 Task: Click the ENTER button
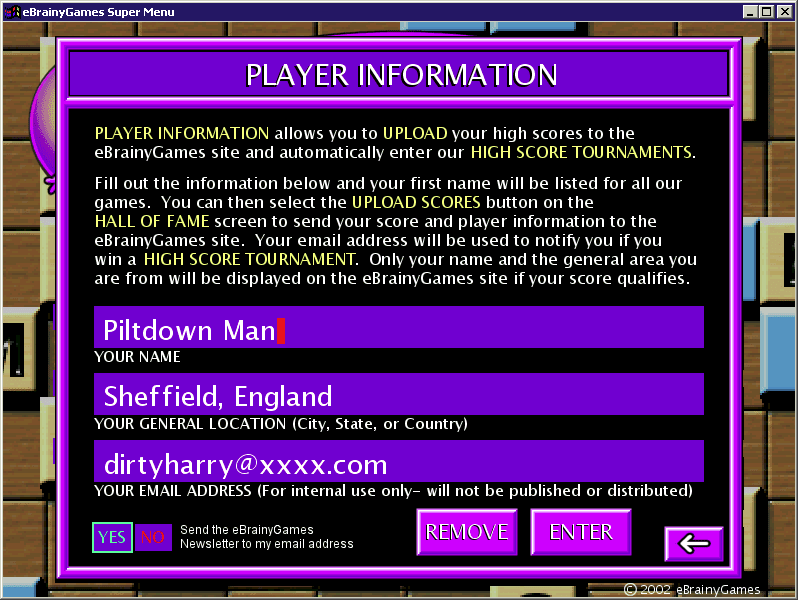click(x=581, y=532)
